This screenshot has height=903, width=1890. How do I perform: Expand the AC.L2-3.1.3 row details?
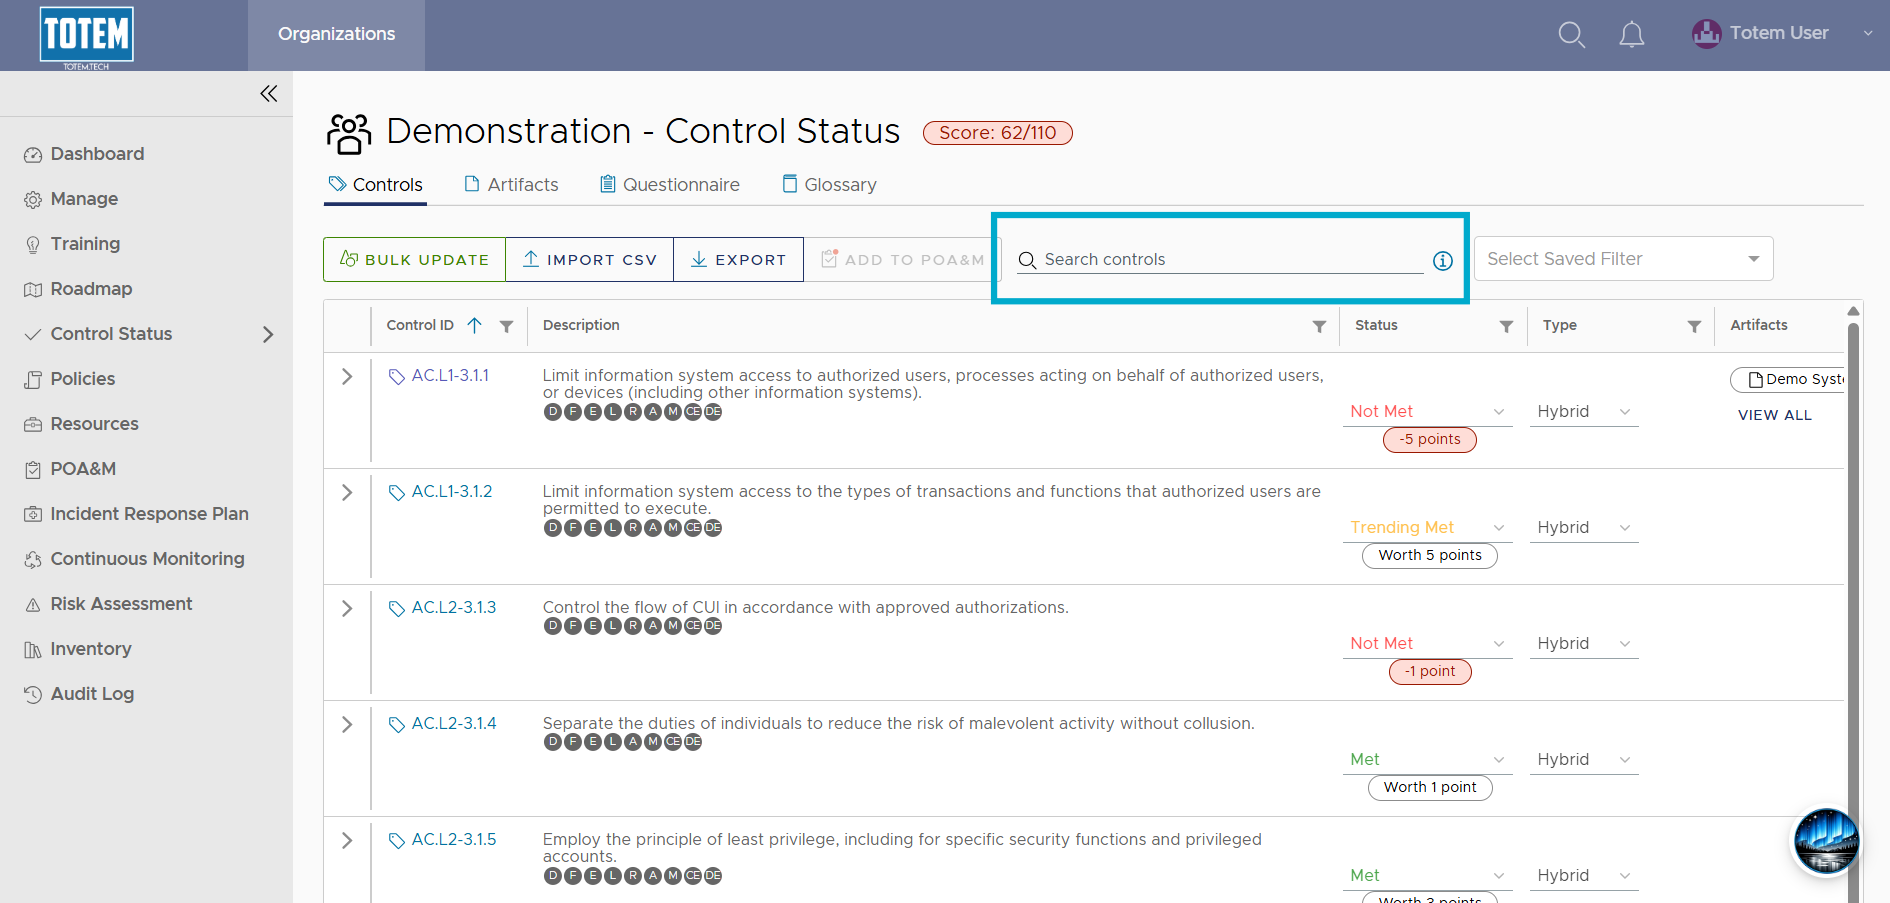[347, 609]
